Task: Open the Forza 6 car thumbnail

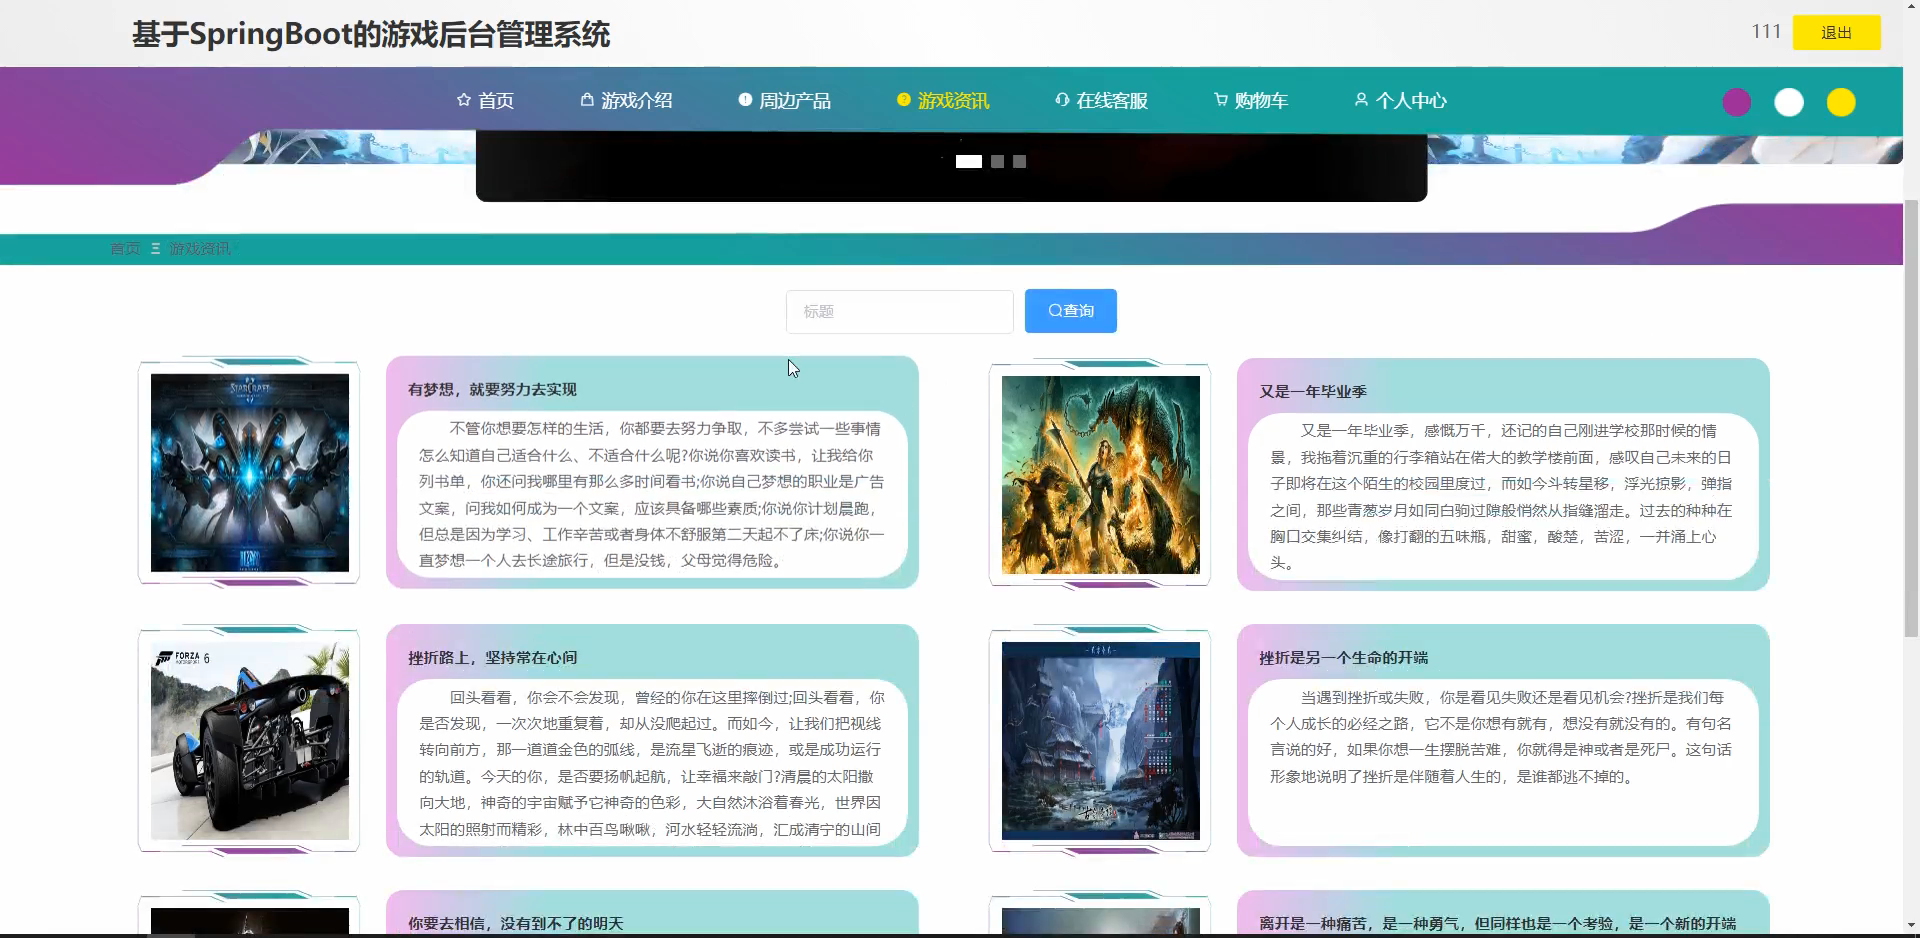Action: click(x=250, y=741)
